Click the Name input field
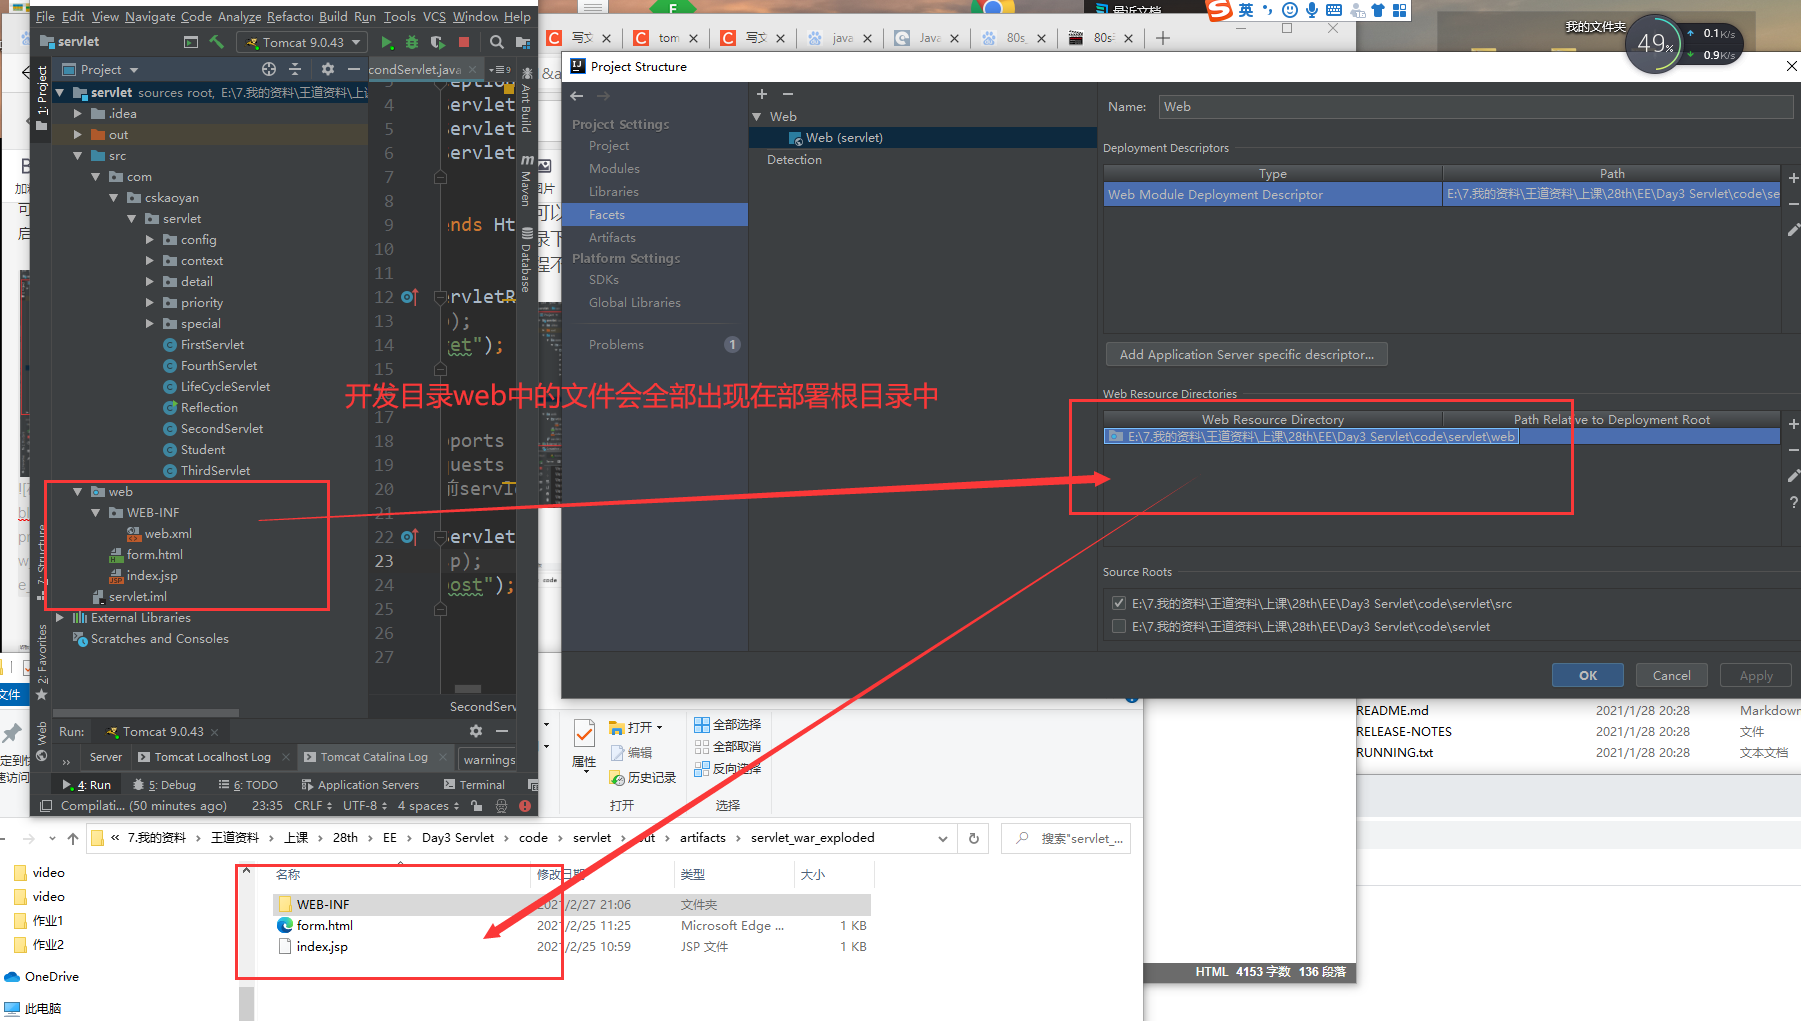 [x=1475, y=107]
